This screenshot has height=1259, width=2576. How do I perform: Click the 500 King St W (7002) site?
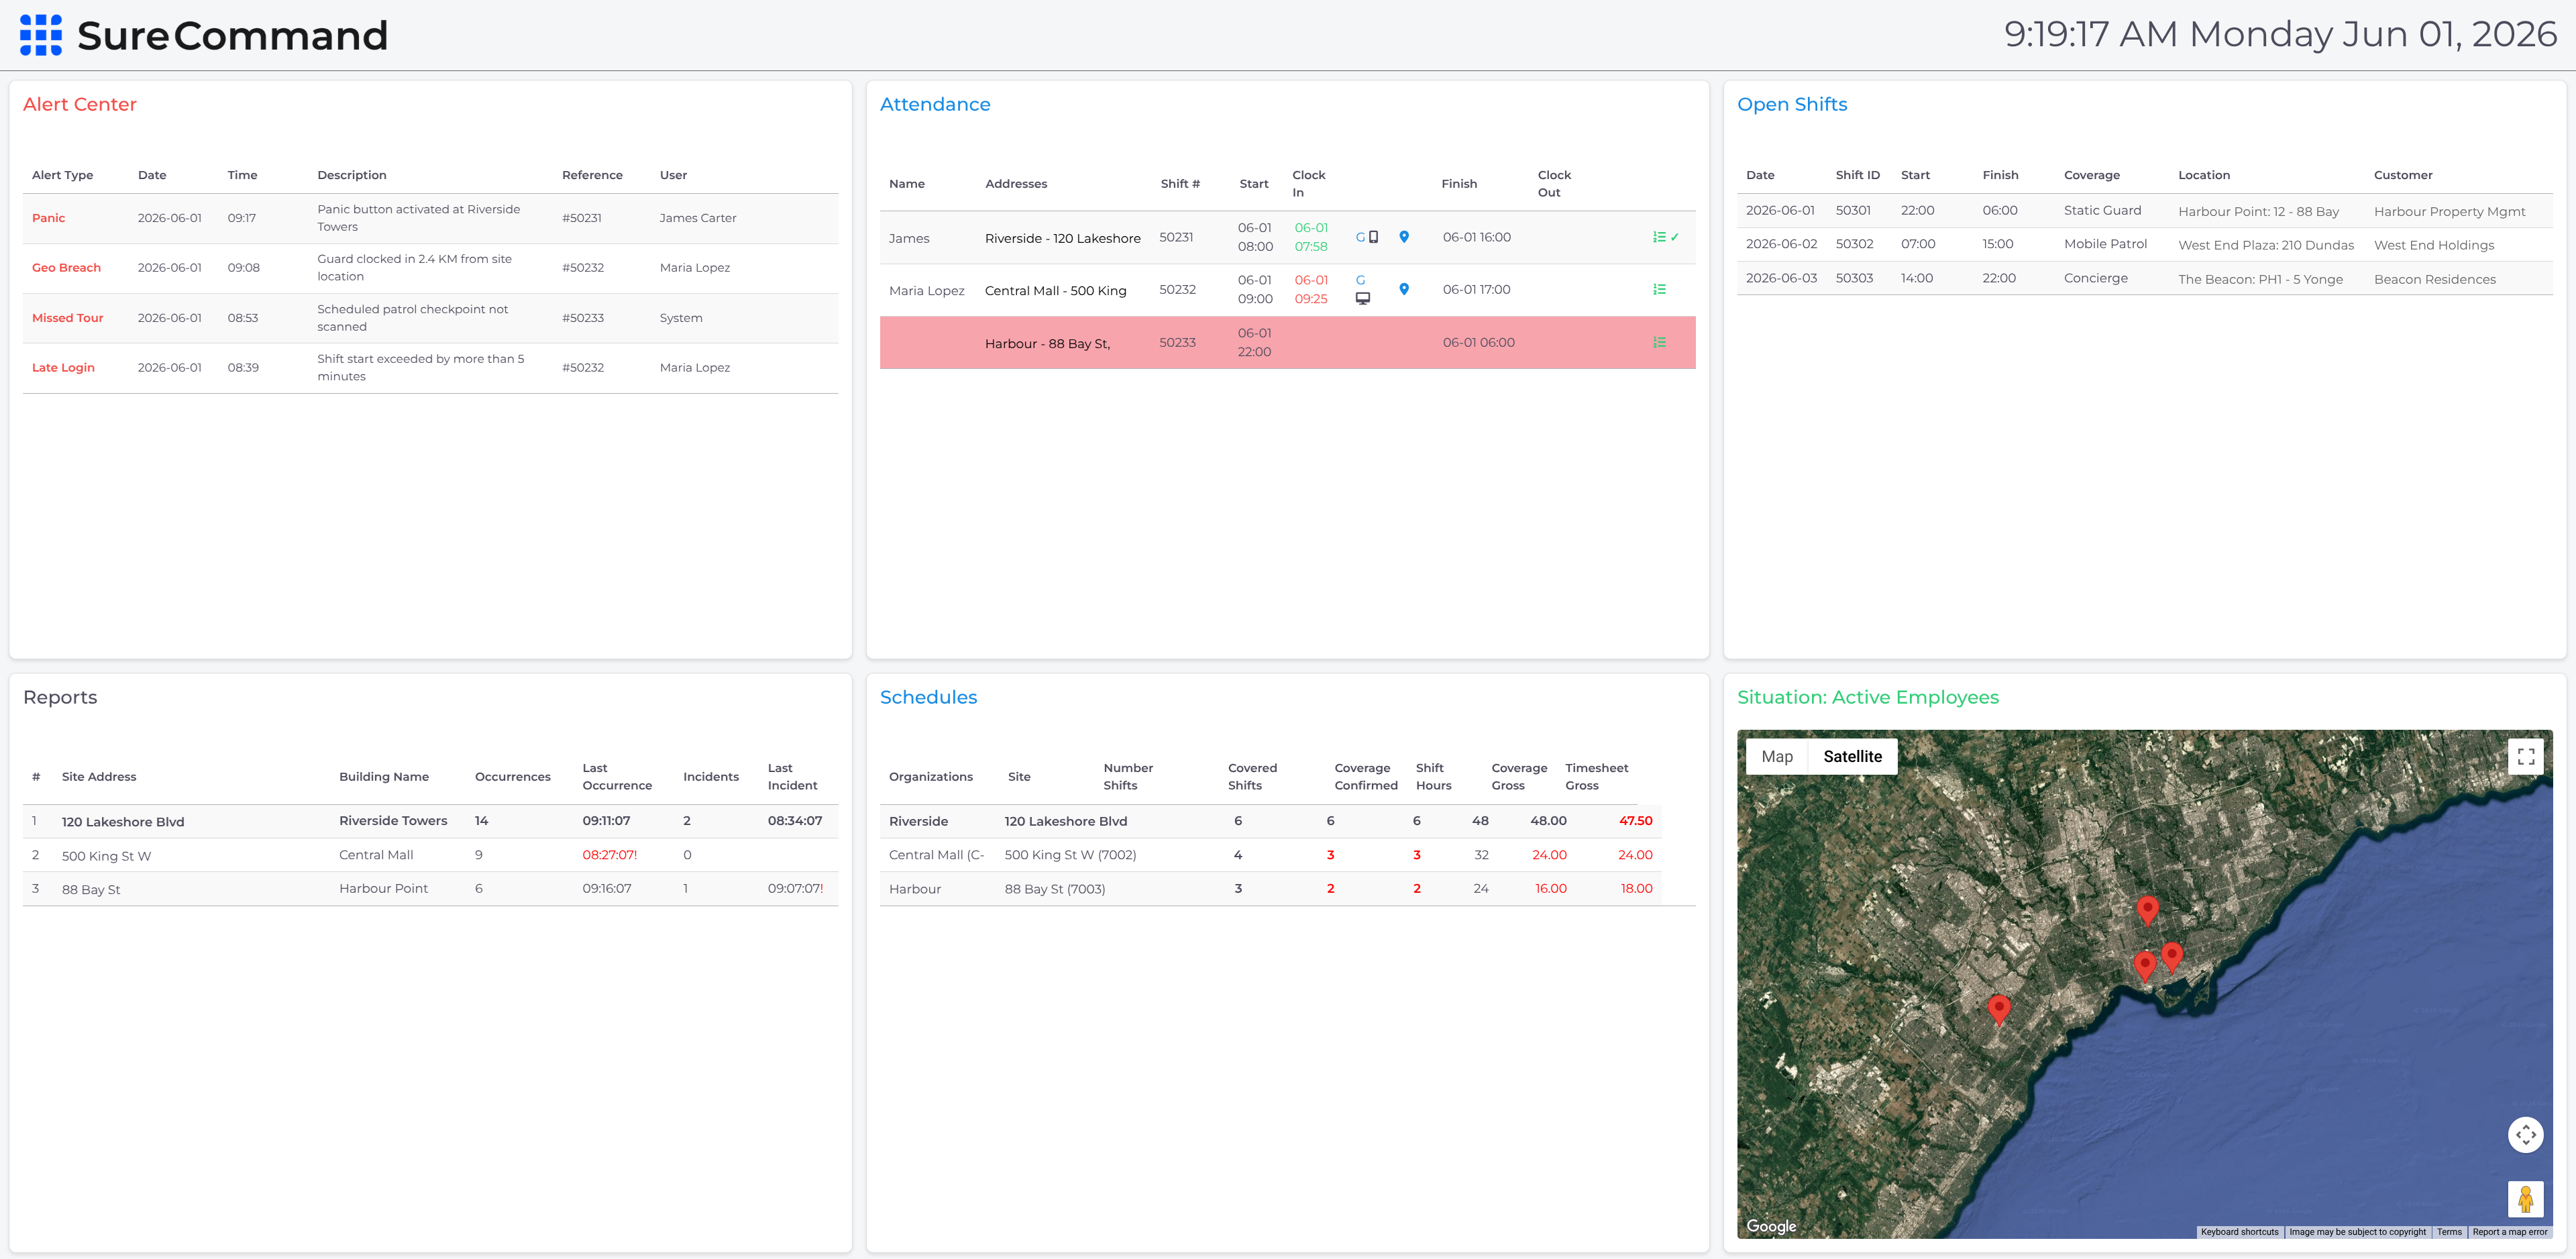click(1070, 855)
